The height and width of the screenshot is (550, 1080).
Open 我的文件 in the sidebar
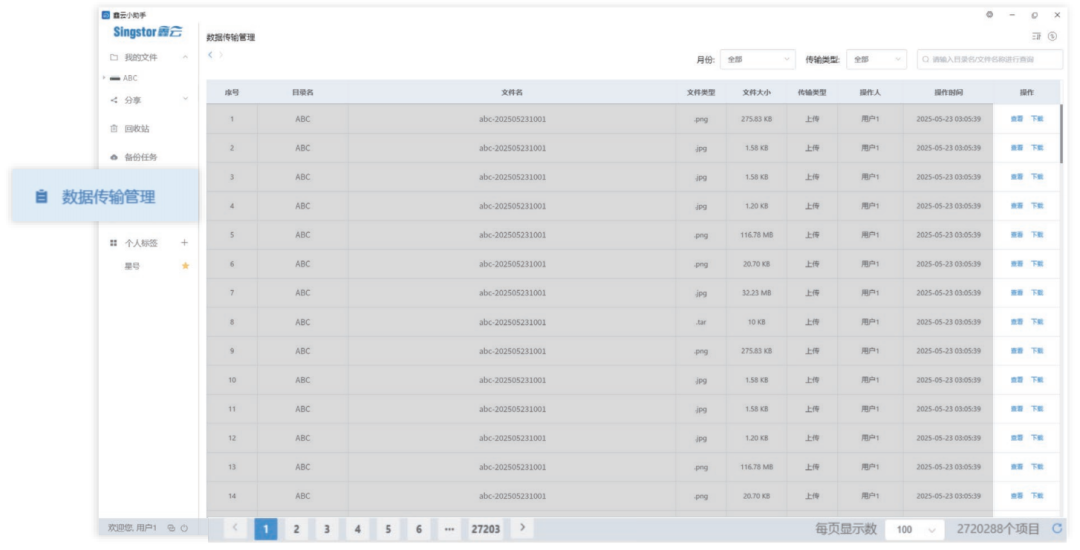coord(141,57)
